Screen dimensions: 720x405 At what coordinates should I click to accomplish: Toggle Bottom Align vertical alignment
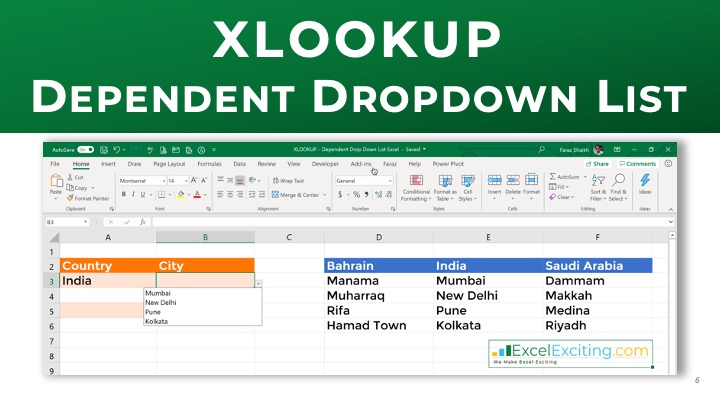coord(240,180)
